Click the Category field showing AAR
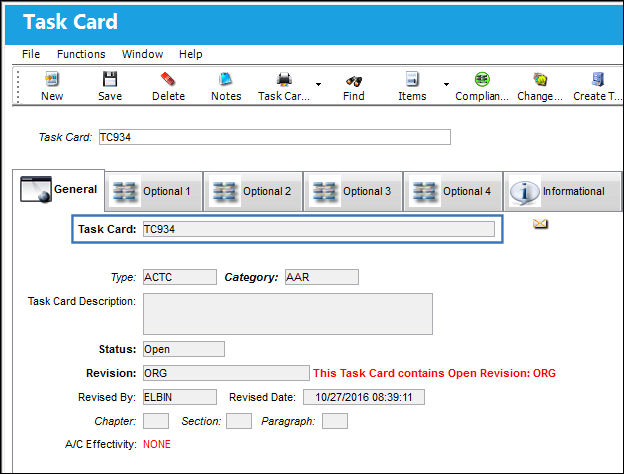 pyautogui.click(x=322, y=277)
